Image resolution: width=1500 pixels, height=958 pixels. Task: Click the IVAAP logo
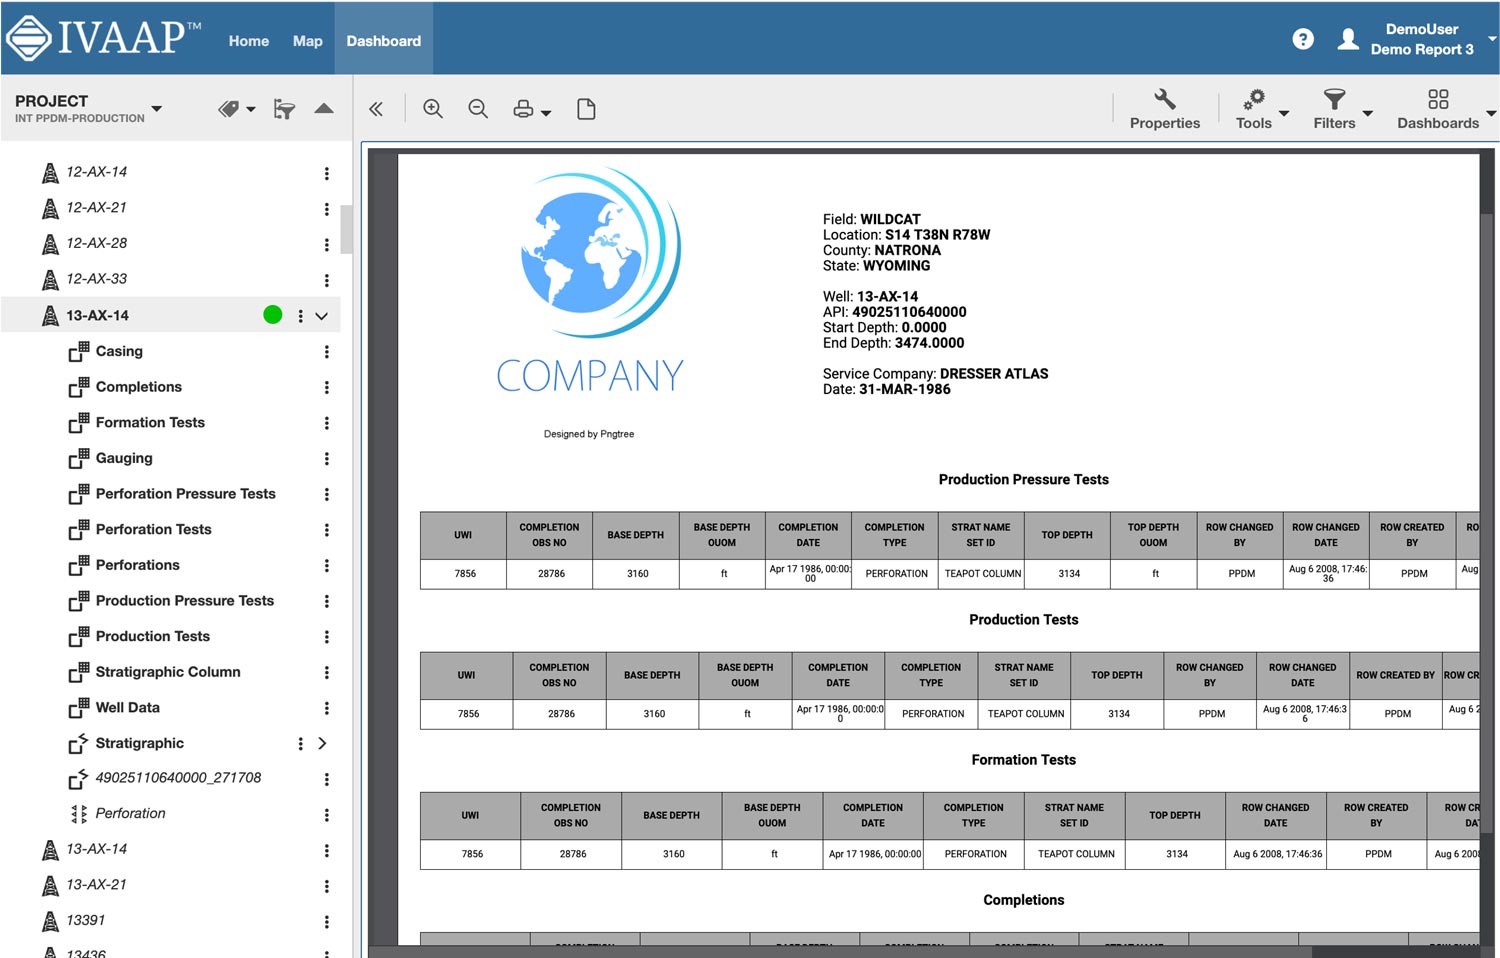pyautogui.click(x=103, y=38)
